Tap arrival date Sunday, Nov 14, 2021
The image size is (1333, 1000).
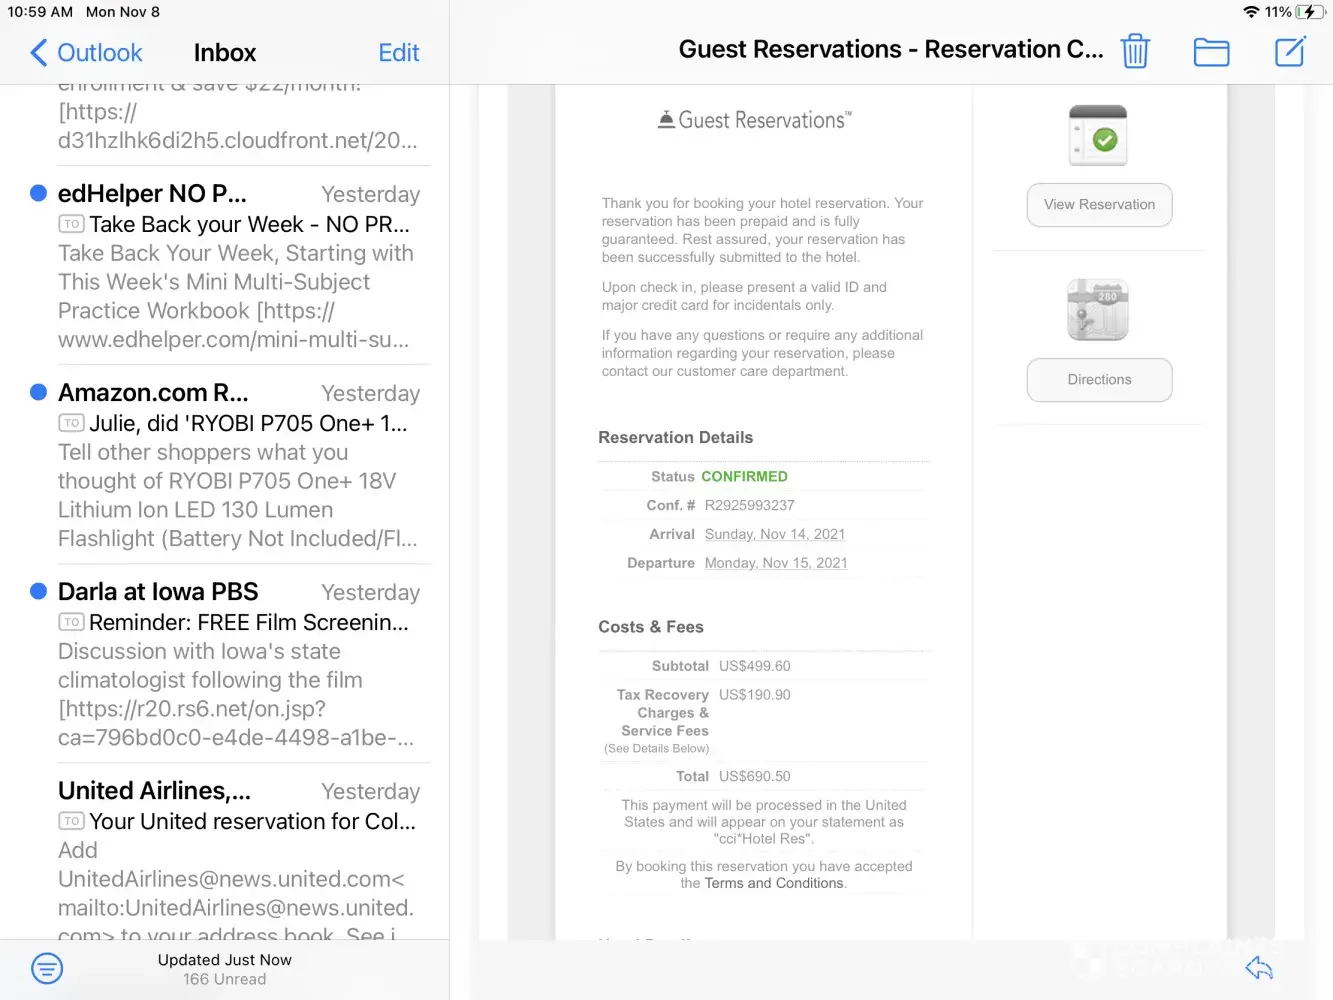(775, 534)
